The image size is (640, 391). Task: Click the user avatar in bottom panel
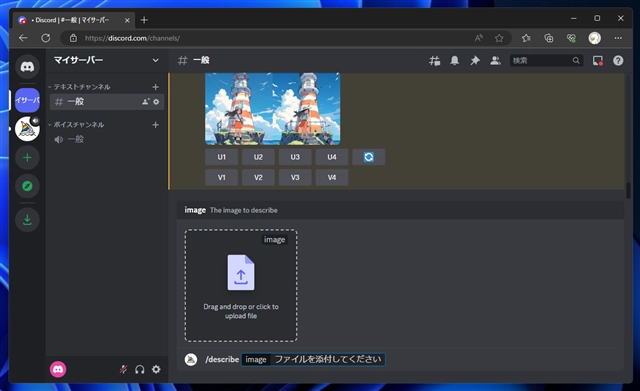tap(58, 370)
